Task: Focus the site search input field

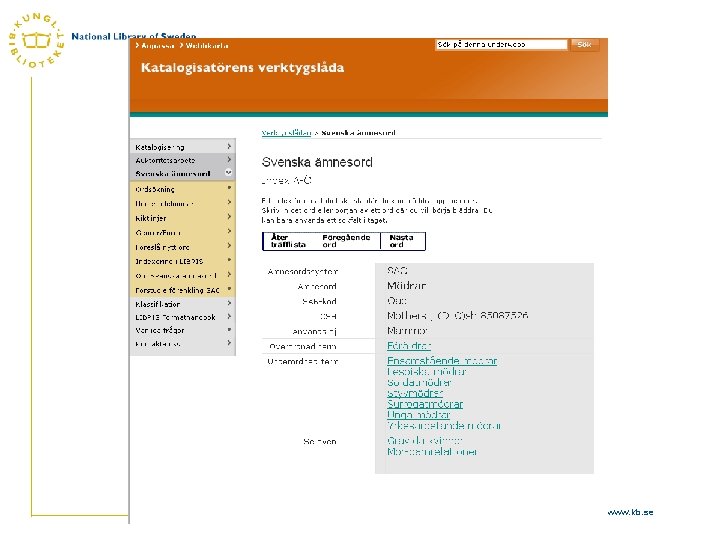Action: [x=501, y=45]
